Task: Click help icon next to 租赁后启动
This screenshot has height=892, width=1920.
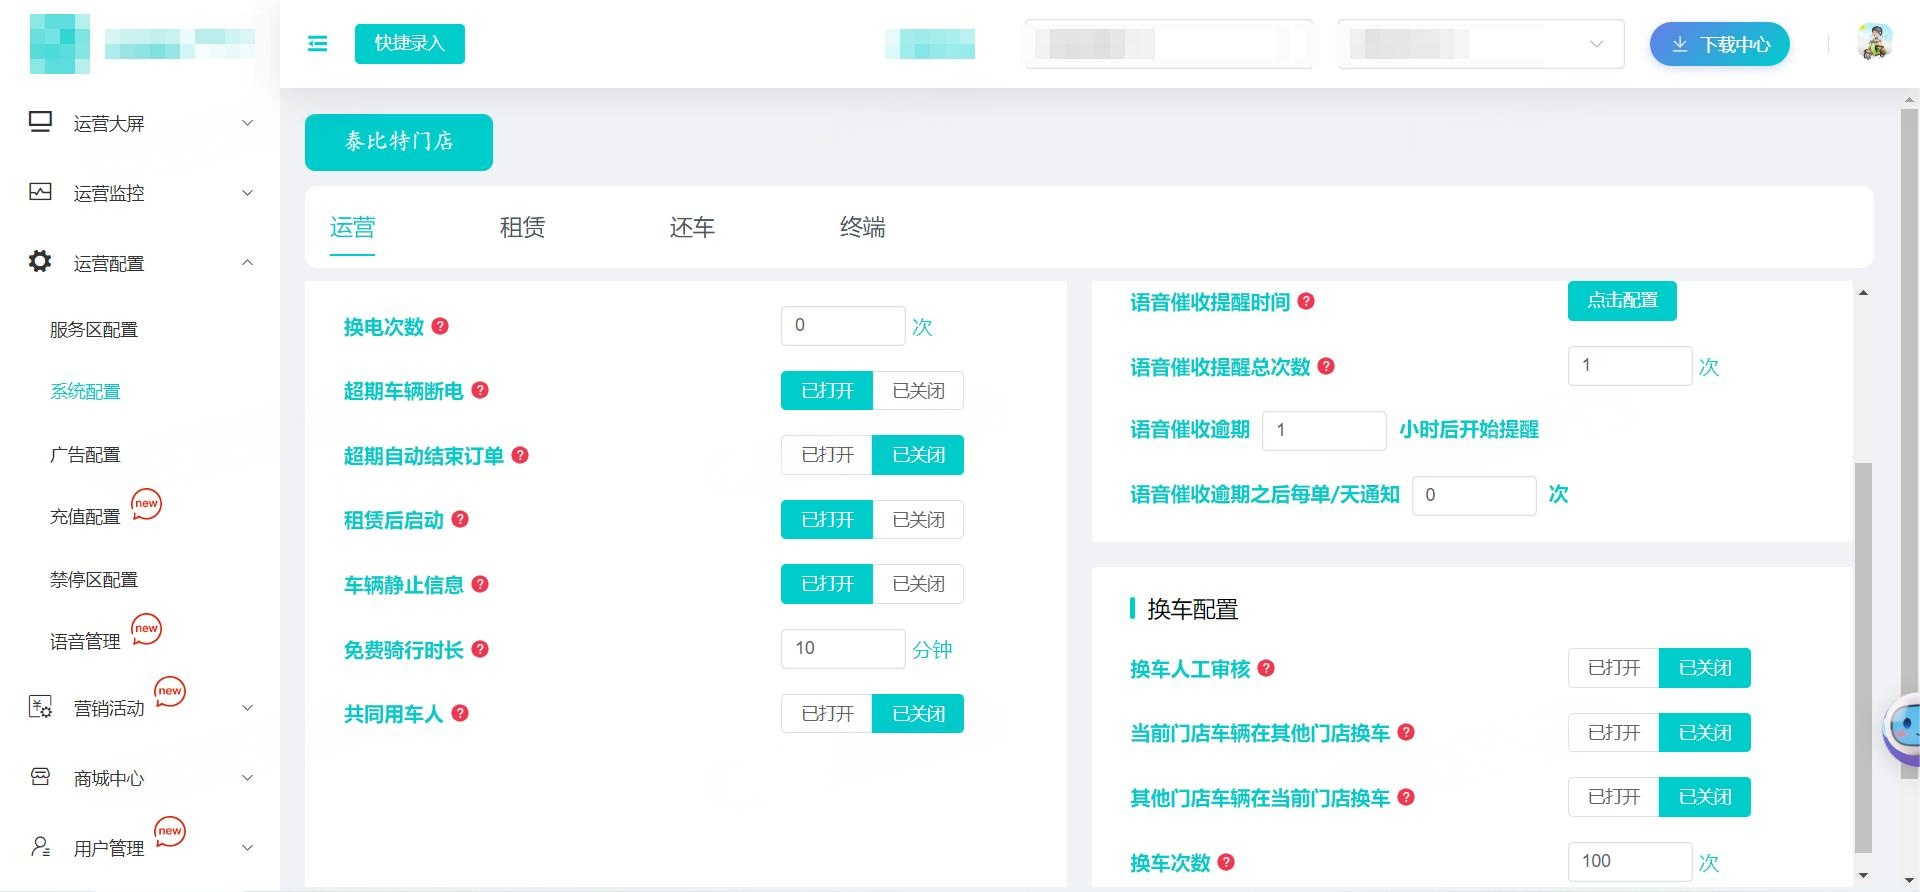Action: [460, 519]
